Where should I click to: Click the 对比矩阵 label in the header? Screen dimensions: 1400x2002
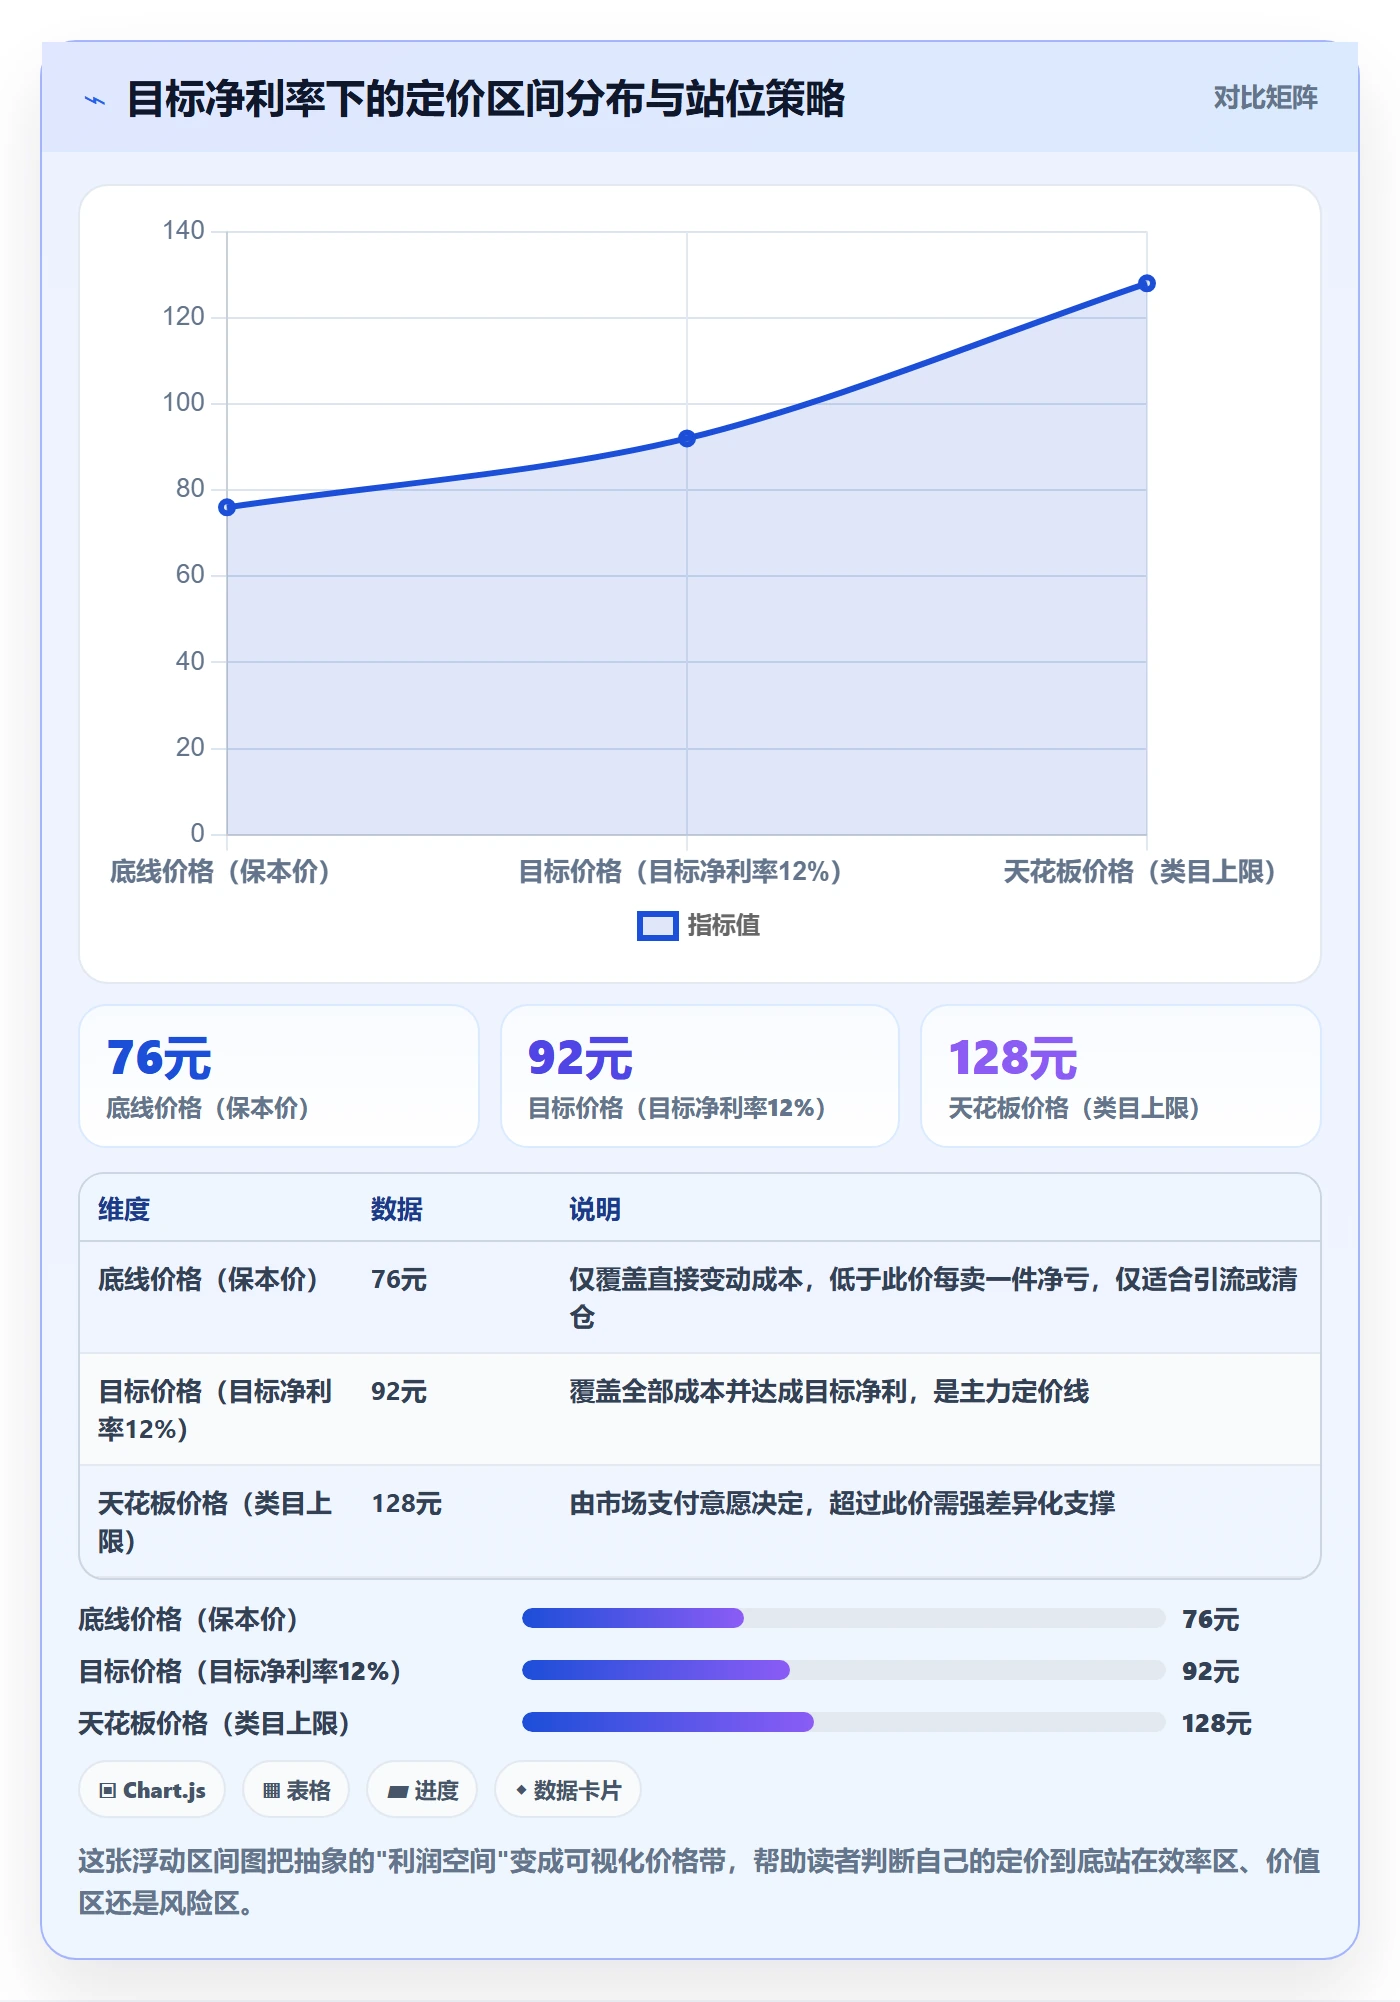click(x=1265, y=98)
